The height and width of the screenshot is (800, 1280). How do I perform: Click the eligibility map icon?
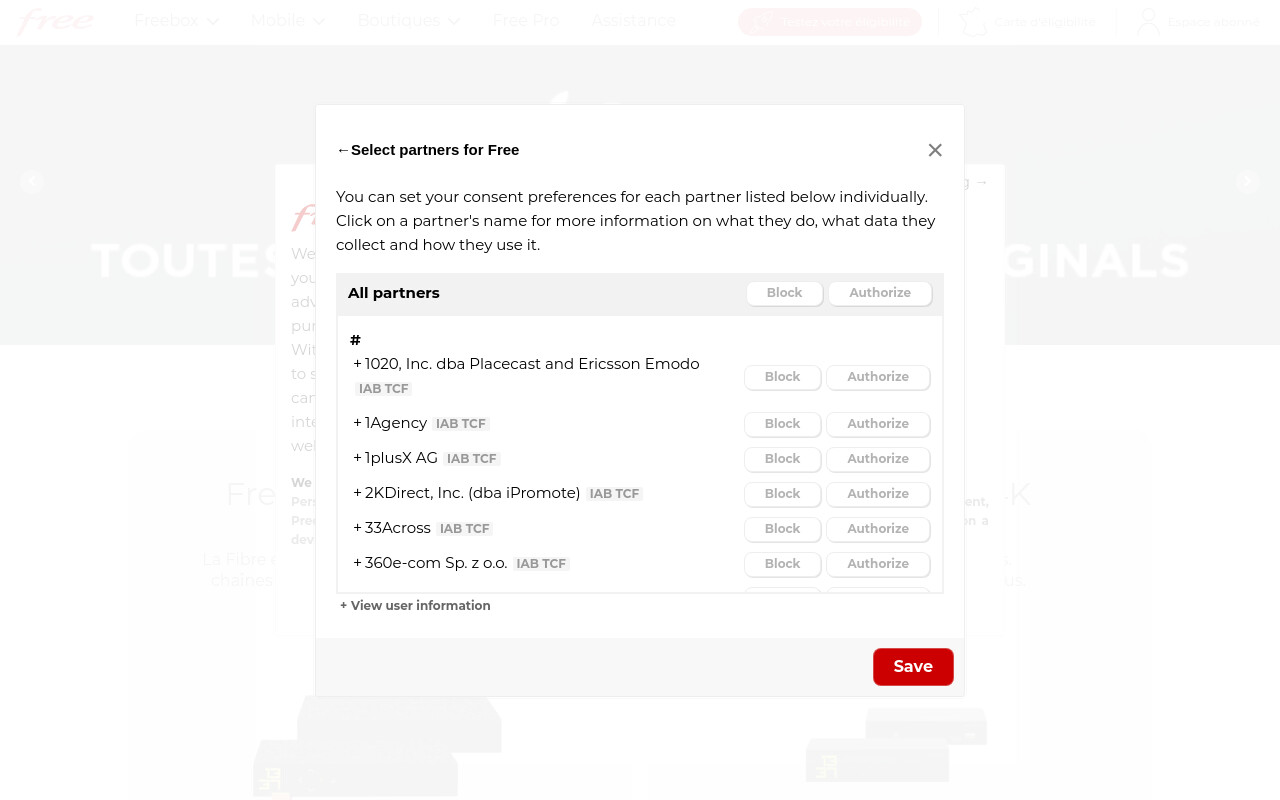pos(973,21)
